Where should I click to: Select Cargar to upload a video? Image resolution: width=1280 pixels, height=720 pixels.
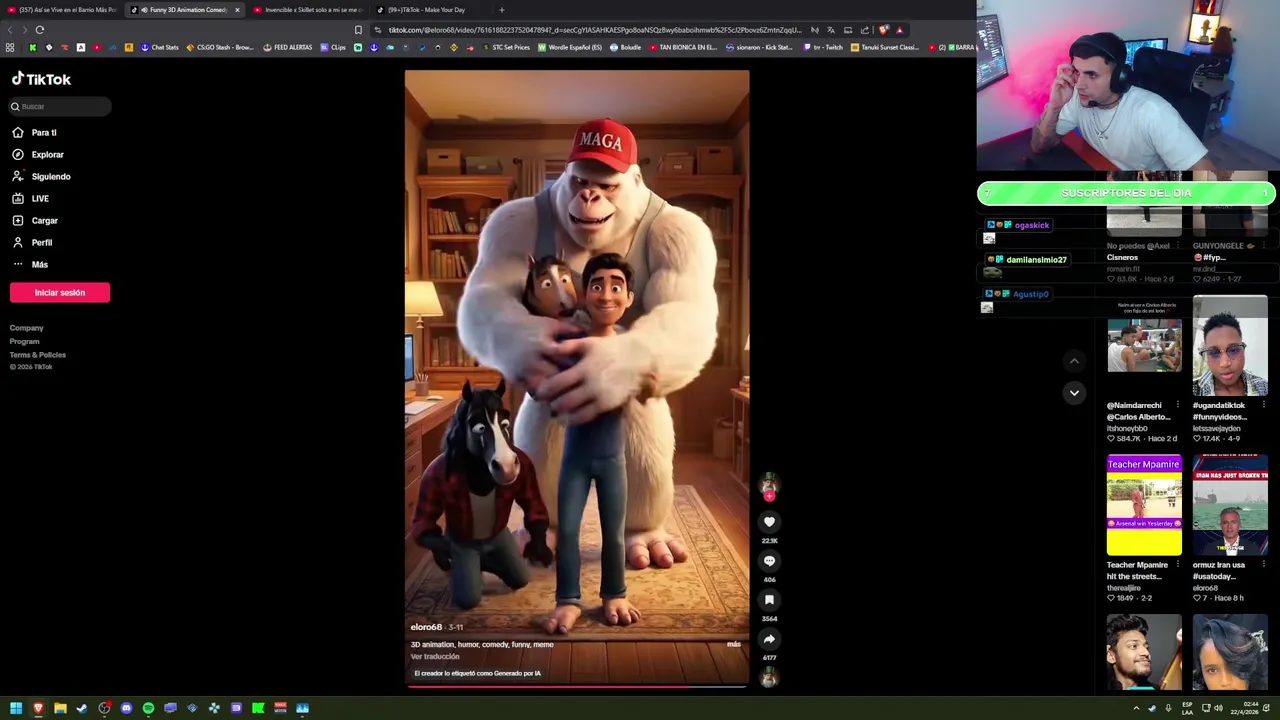point(44,220)
